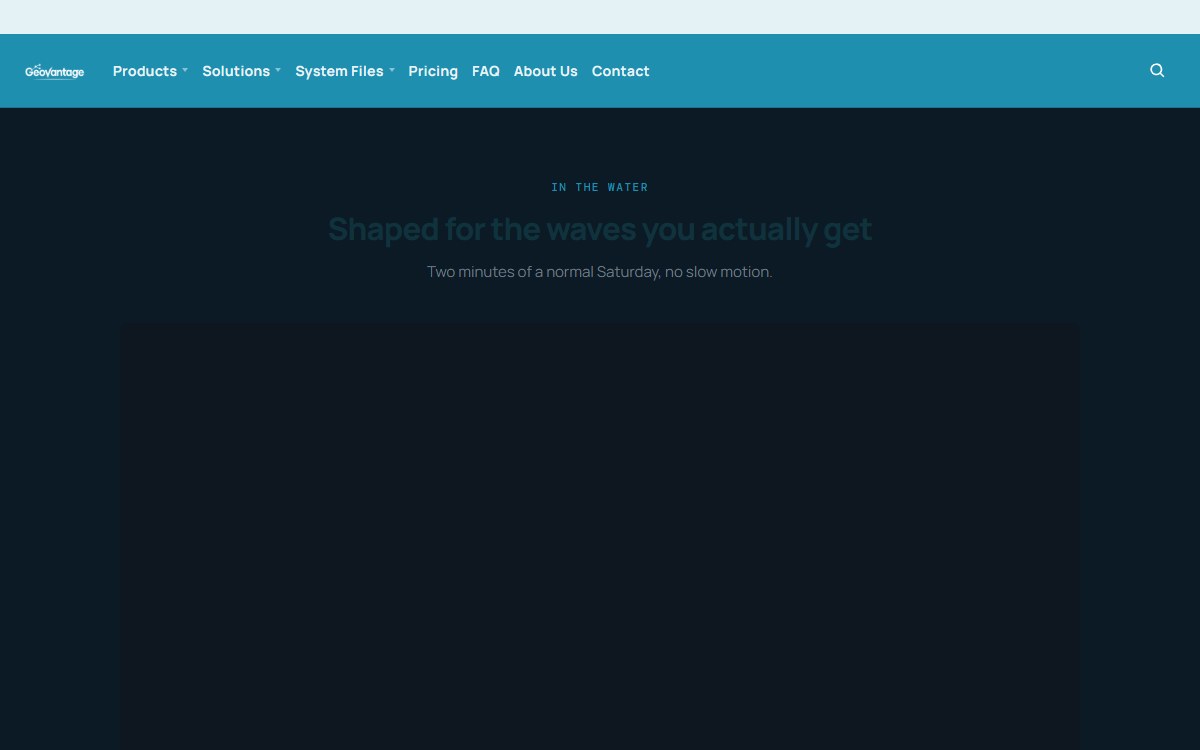Go to the Pricing page

pyautogui.click(x=433, y=71)
